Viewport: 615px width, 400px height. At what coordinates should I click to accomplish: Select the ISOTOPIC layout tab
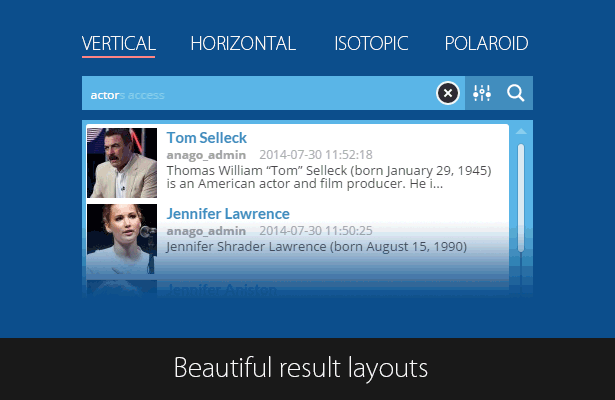click(x=371, y=44)
